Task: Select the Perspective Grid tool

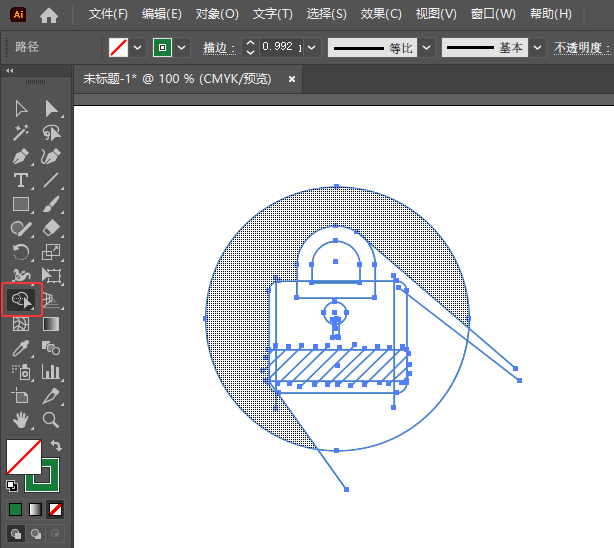Action: (51, 300)
